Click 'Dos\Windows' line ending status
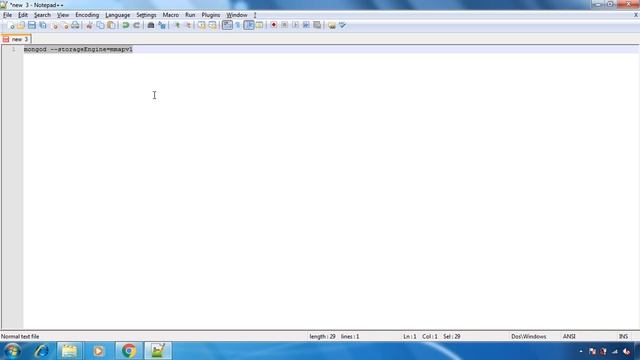 click(529, 337)
